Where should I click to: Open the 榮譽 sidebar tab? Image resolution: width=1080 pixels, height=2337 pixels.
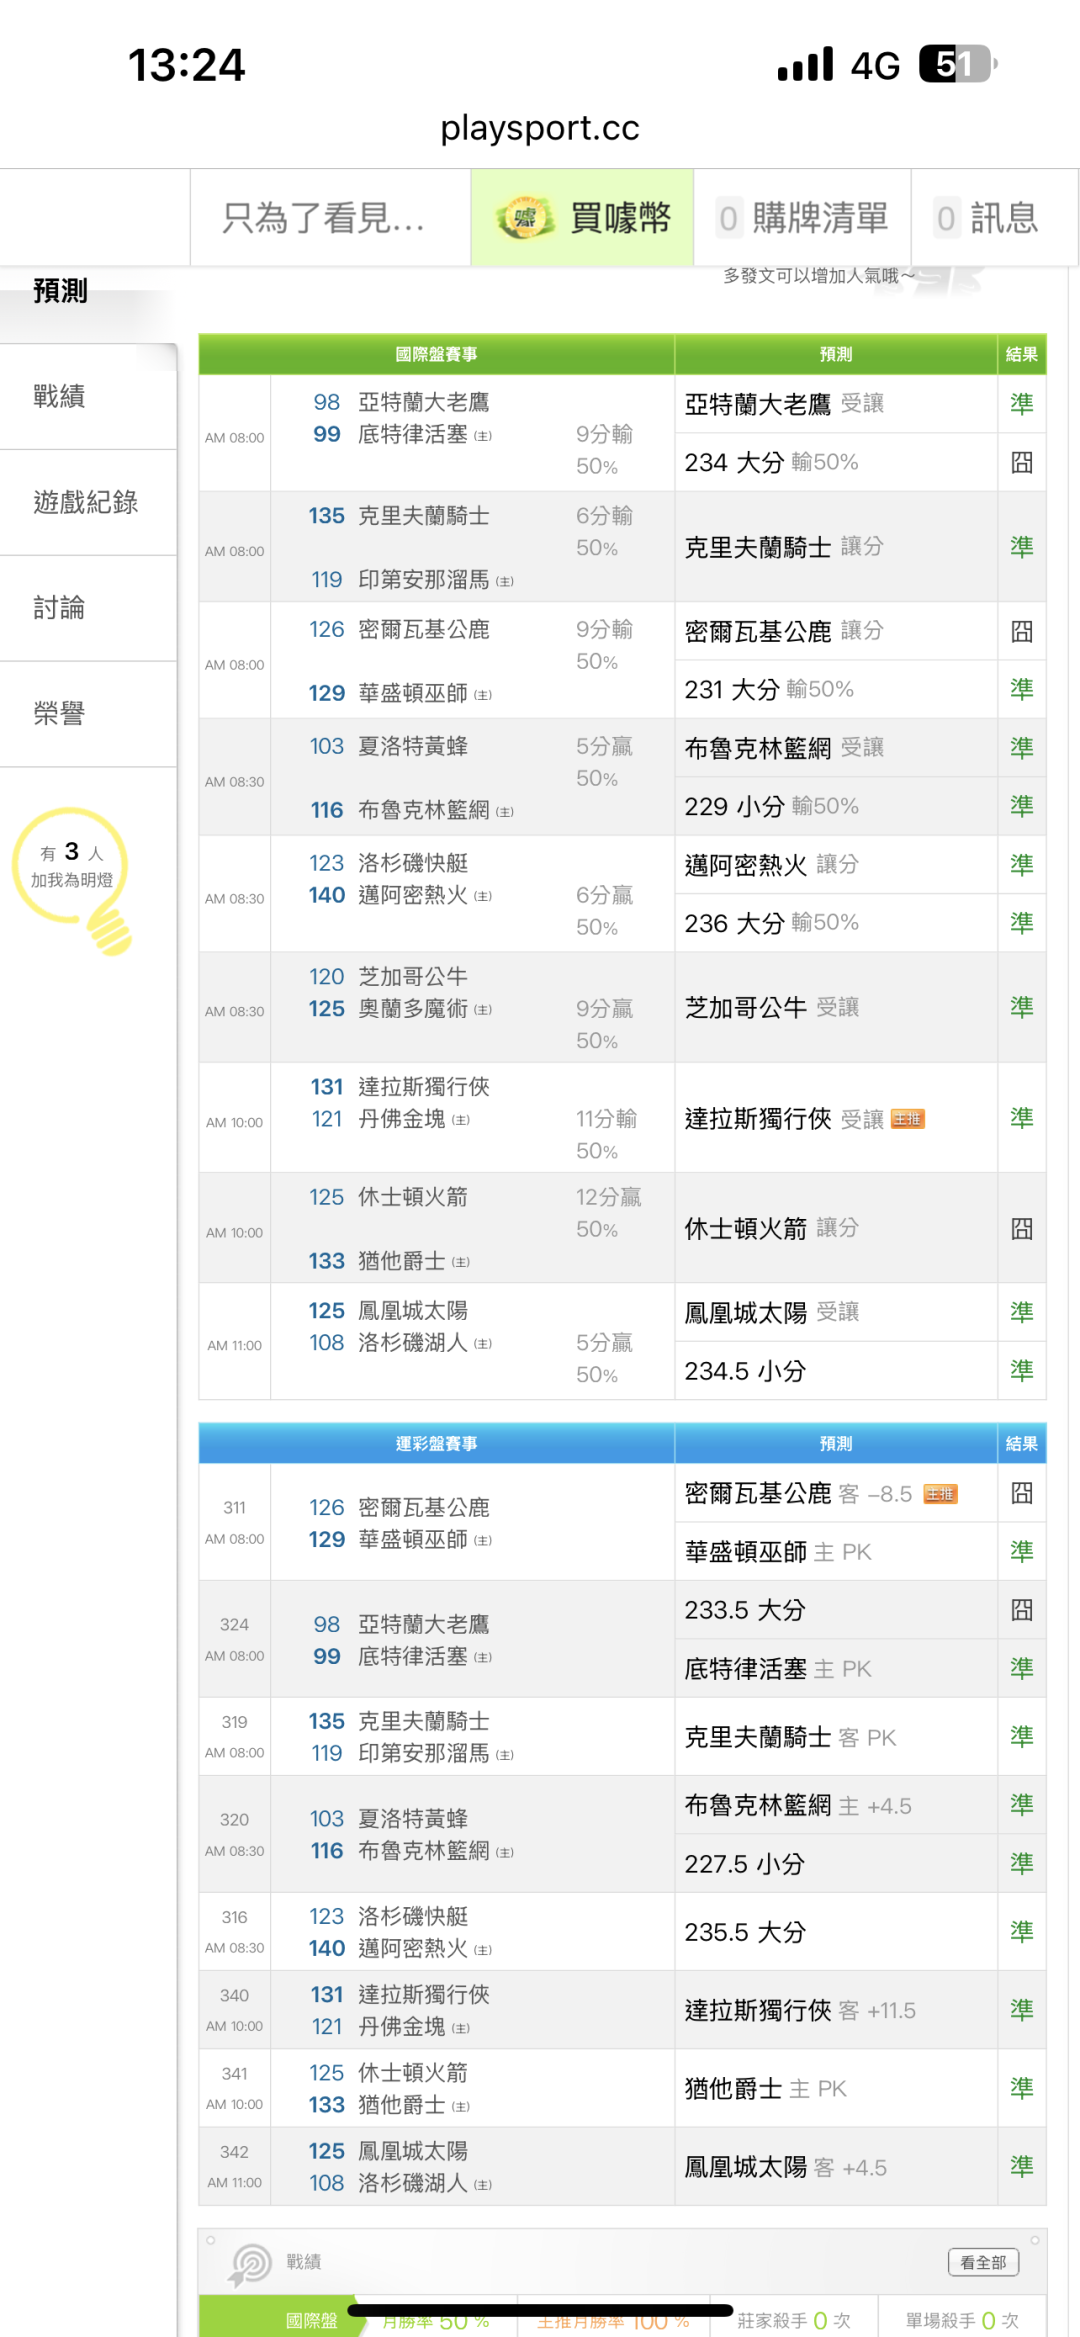click(x=60, y=714)
